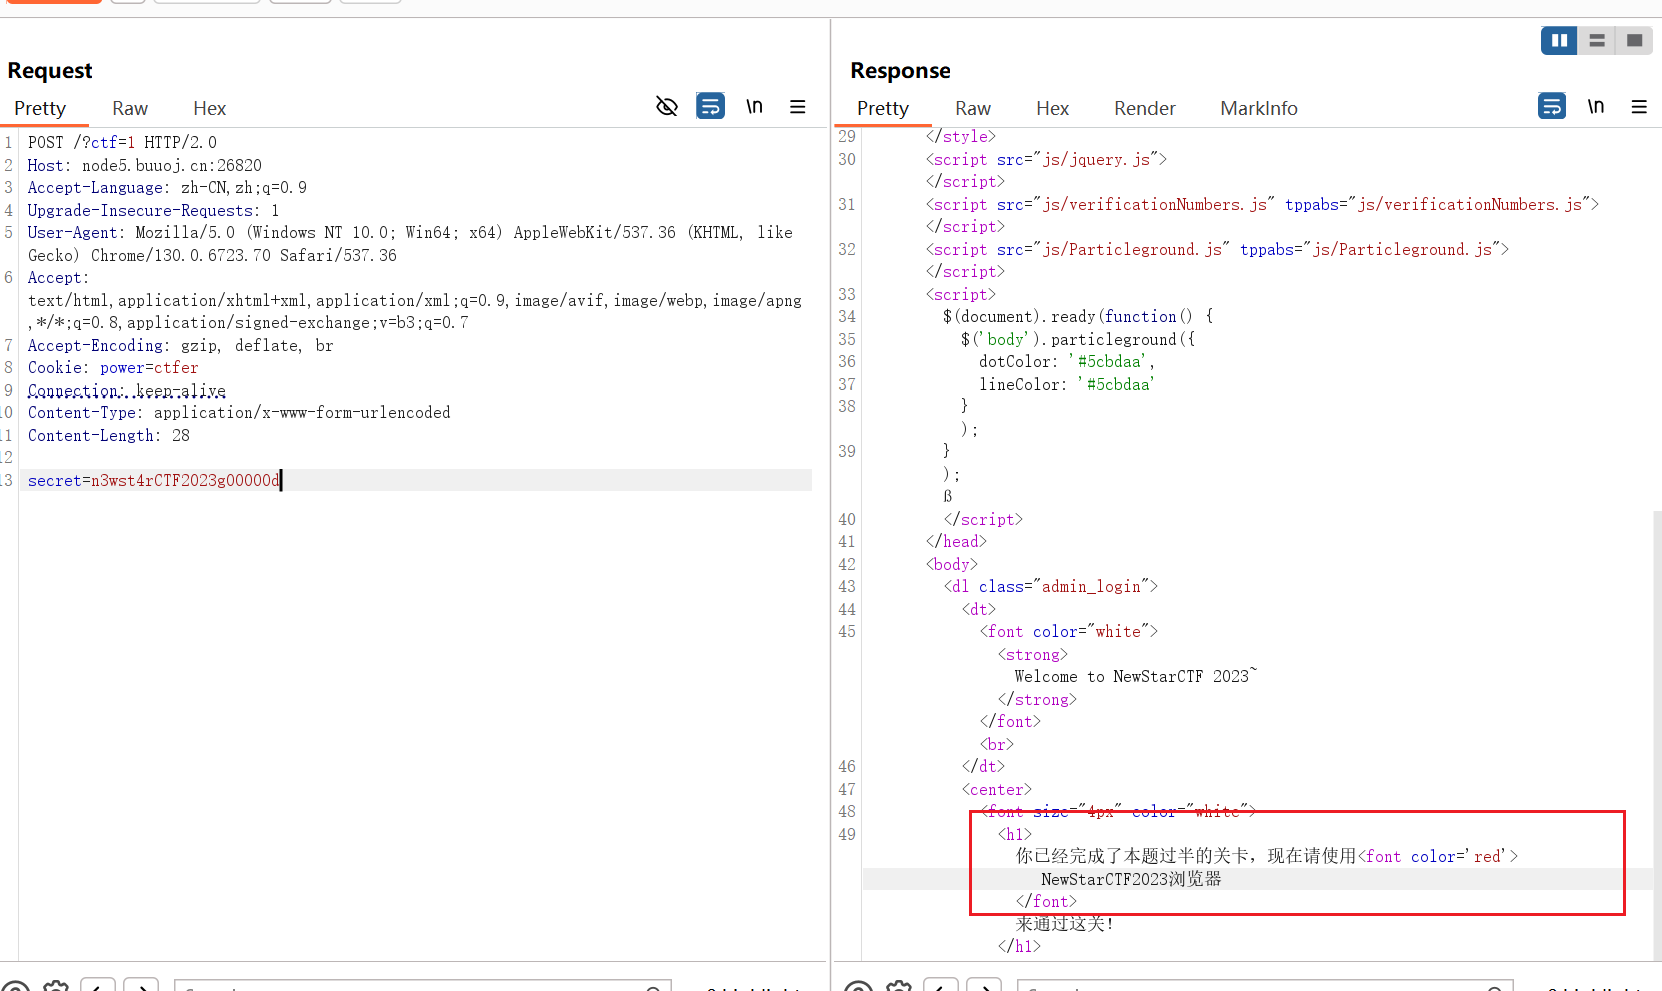Click the Host: node5.buuoj.cn:26820 header
The height and width of the screenshot is (991, 1662).
(144, 166)
